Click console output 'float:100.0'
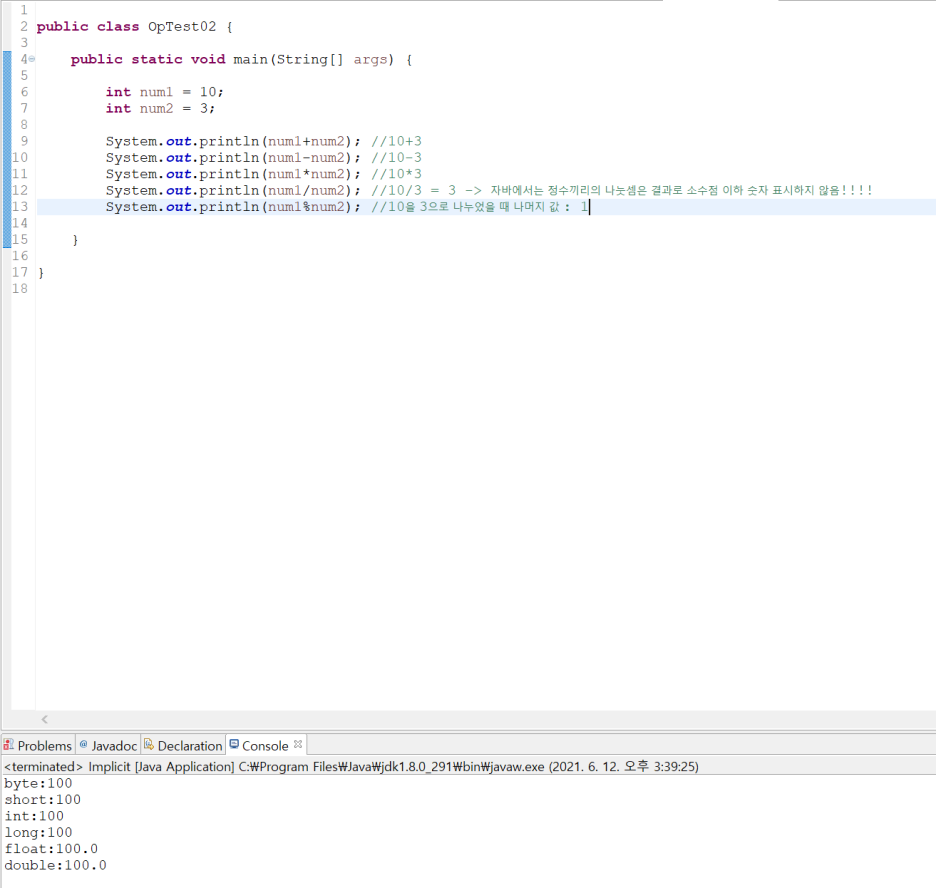 (51, 849)
